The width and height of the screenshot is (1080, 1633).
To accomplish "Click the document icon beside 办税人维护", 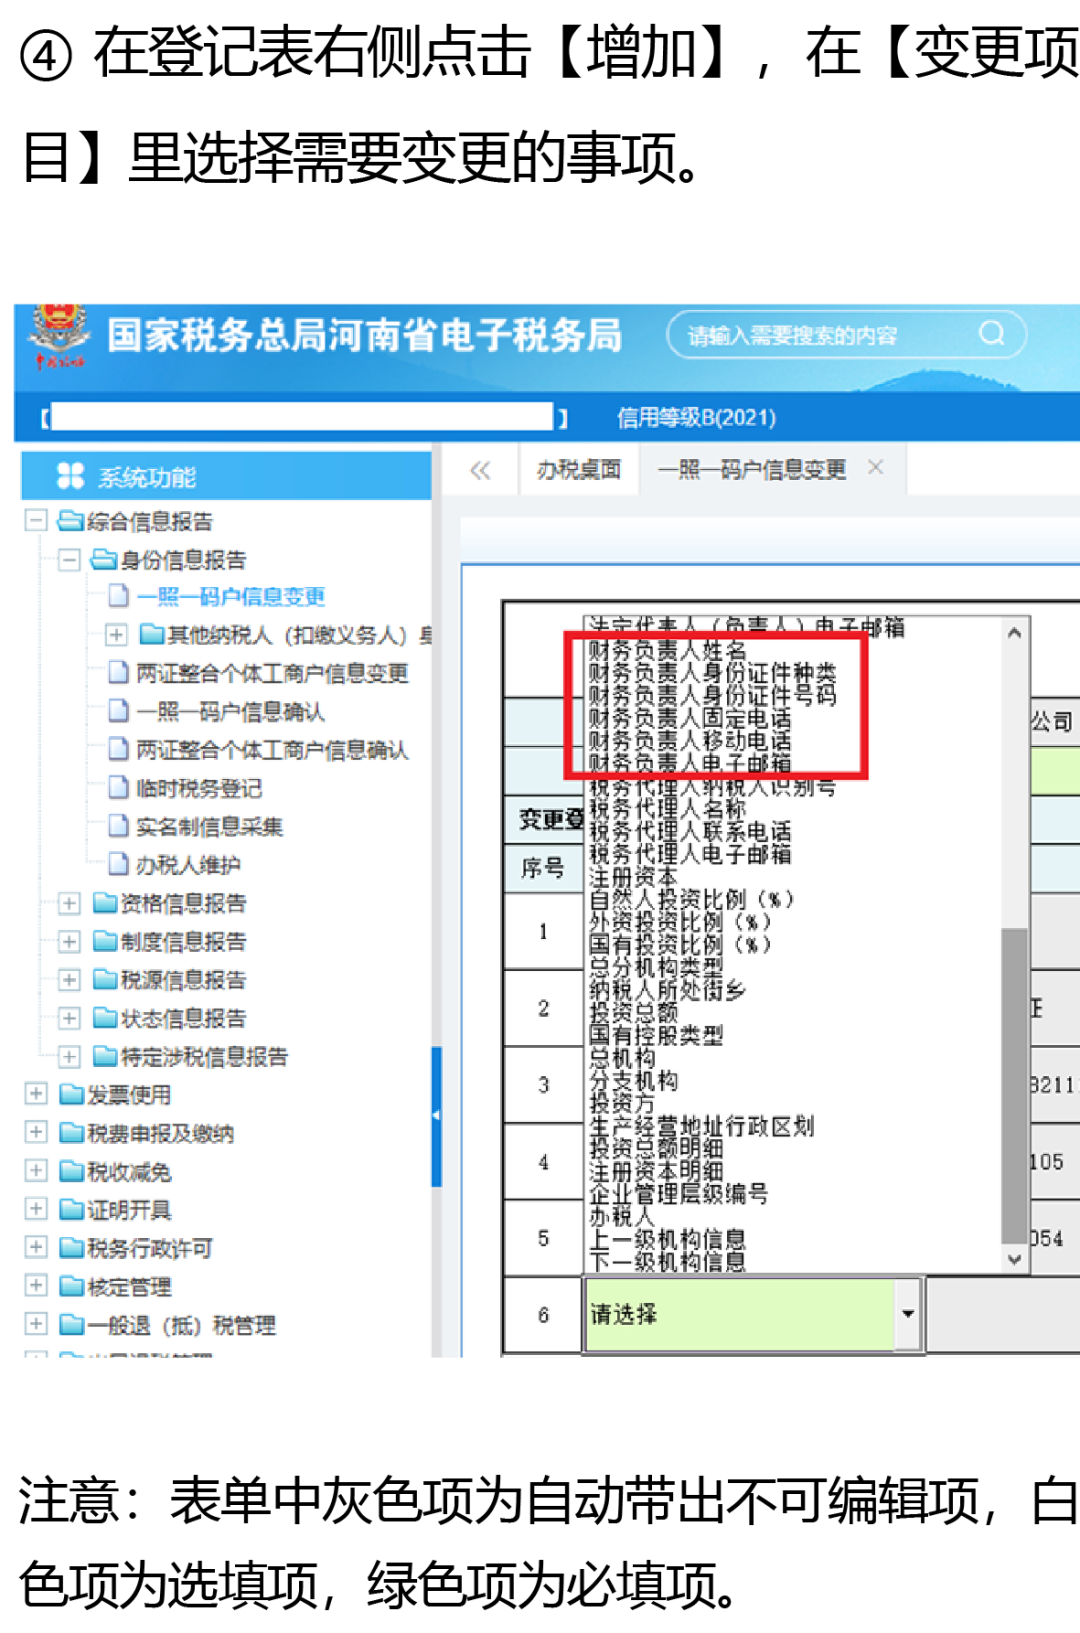I will (119, 863).
